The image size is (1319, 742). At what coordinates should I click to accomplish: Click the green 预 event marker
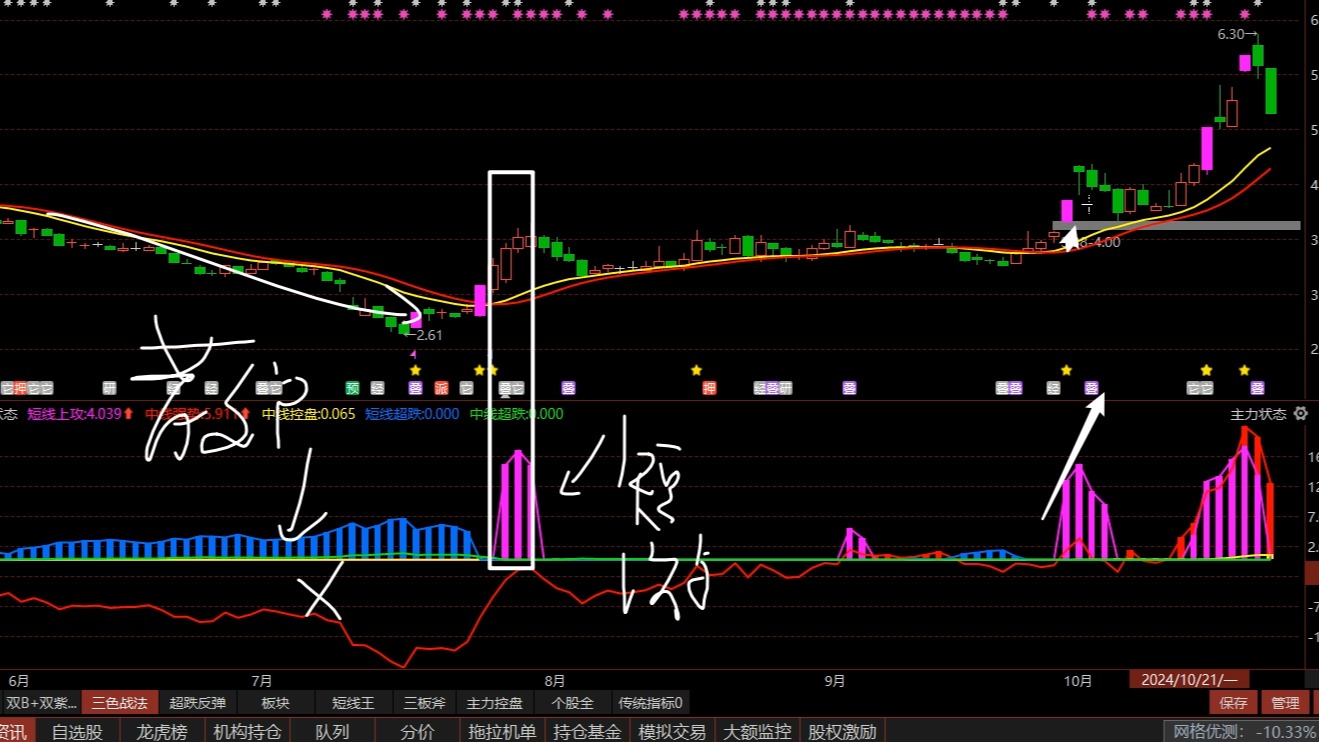(352, 388)
